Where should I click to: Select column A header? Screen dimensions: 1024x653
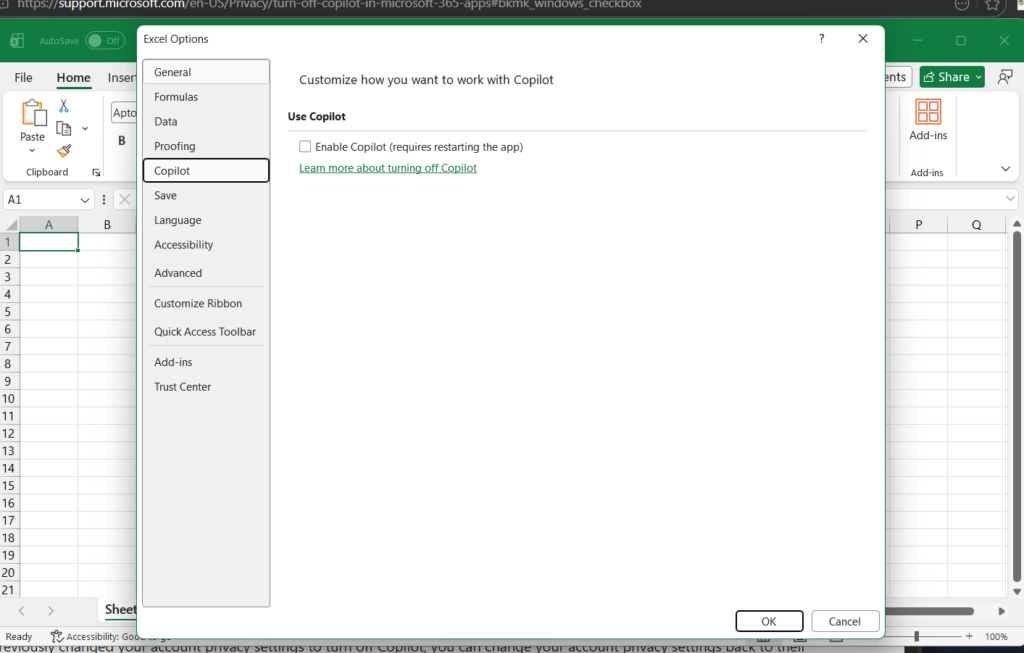49,225
